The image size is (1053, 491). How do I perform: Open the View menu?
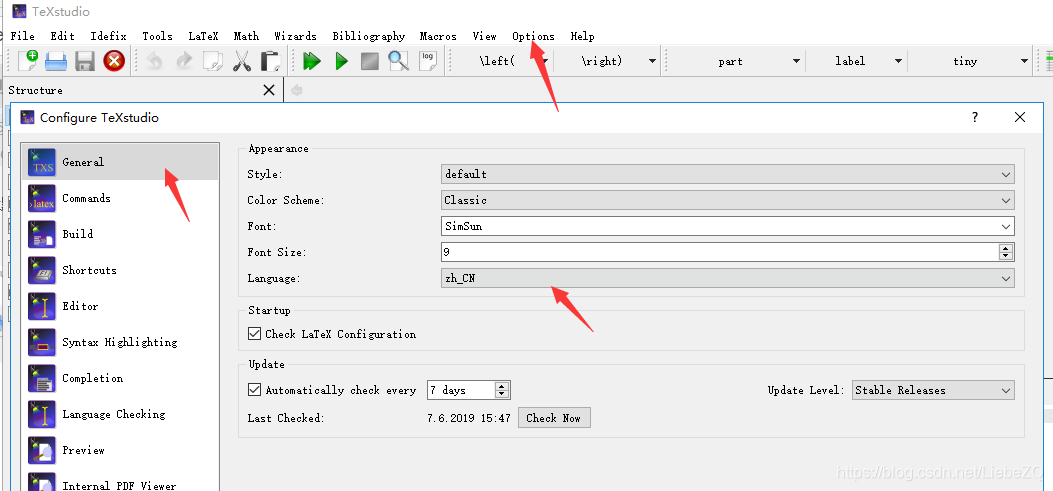coord(484,36)
